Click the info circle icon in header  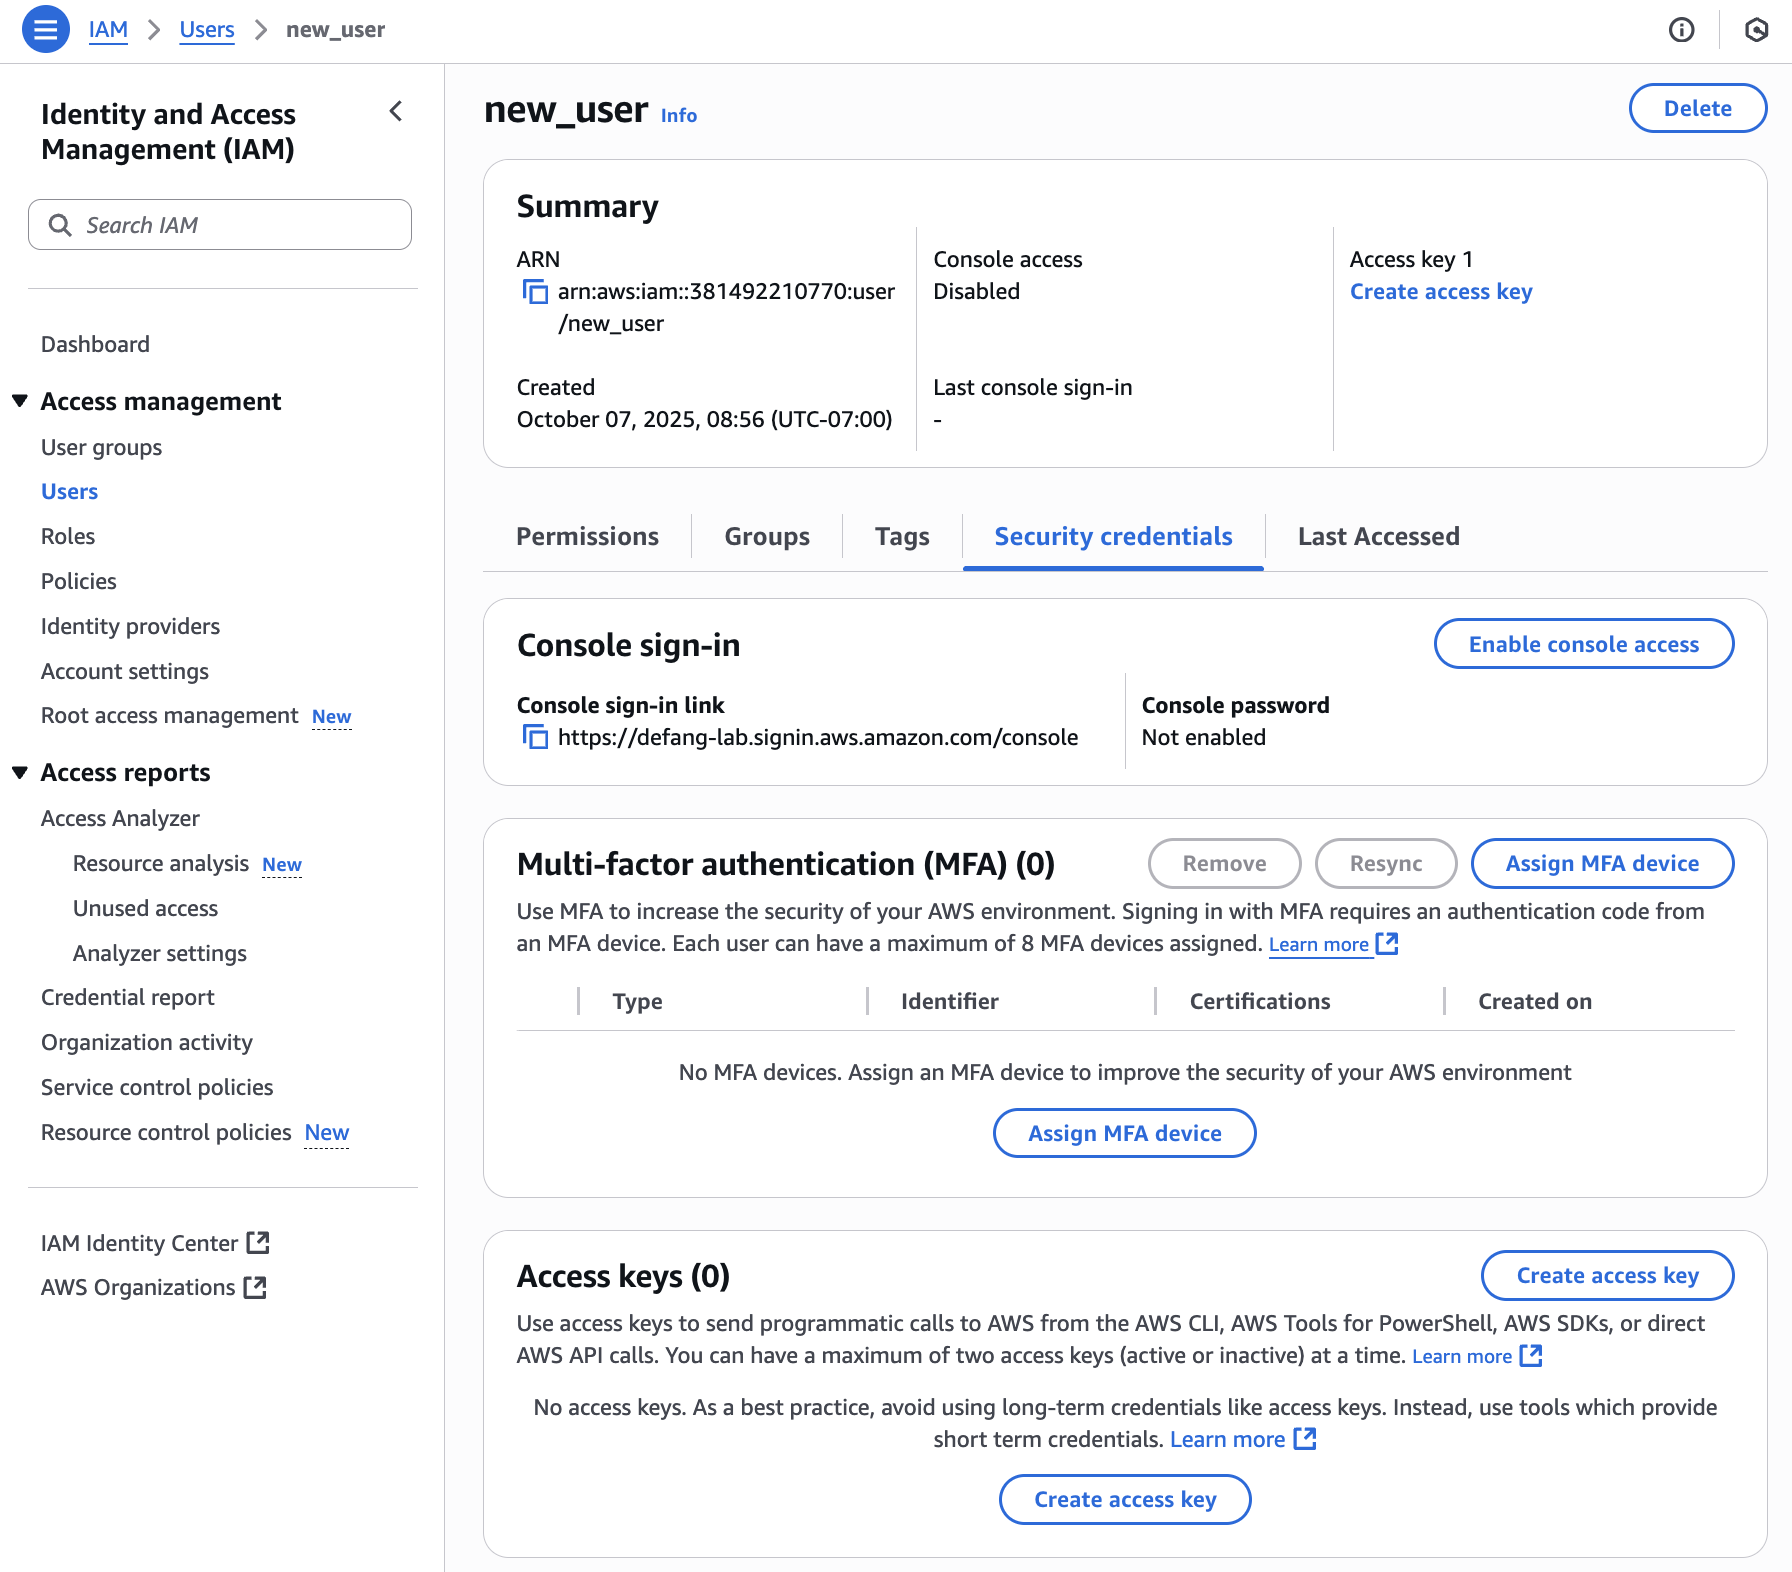click(x=1681, y=30)
